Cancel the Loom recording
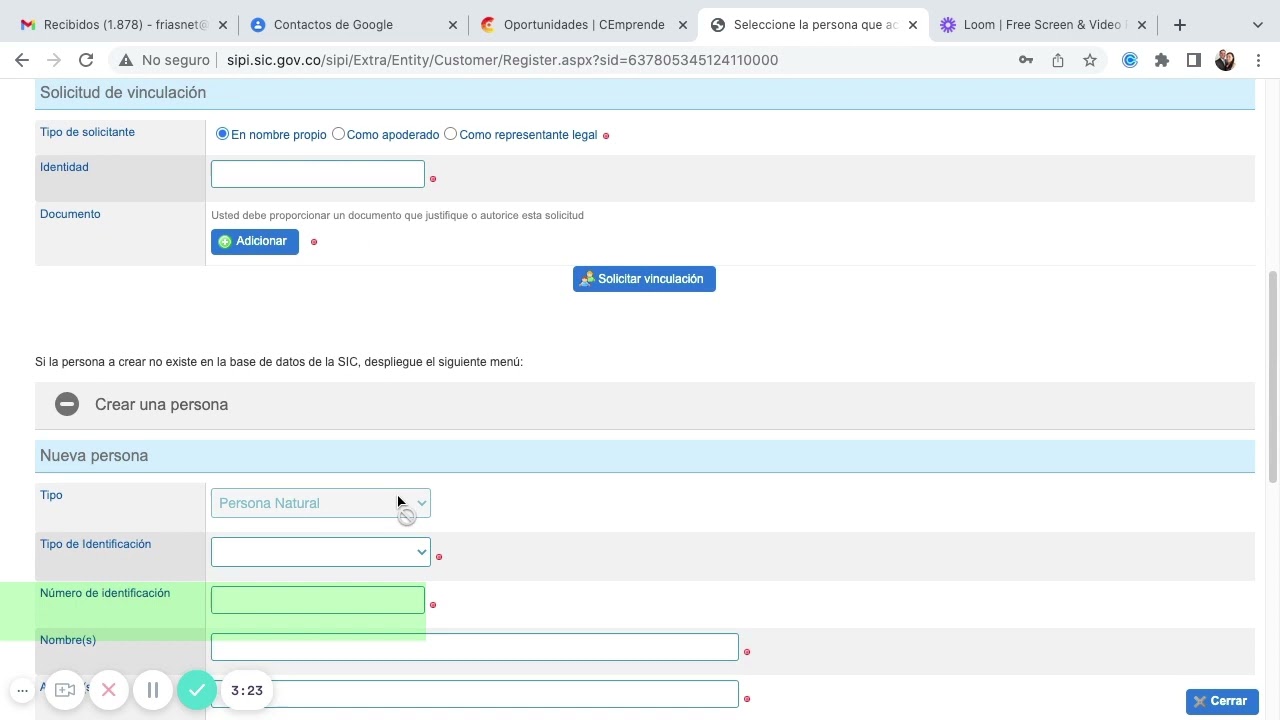1280x720 pixels. pyautogui.click(x=109, y=690)
